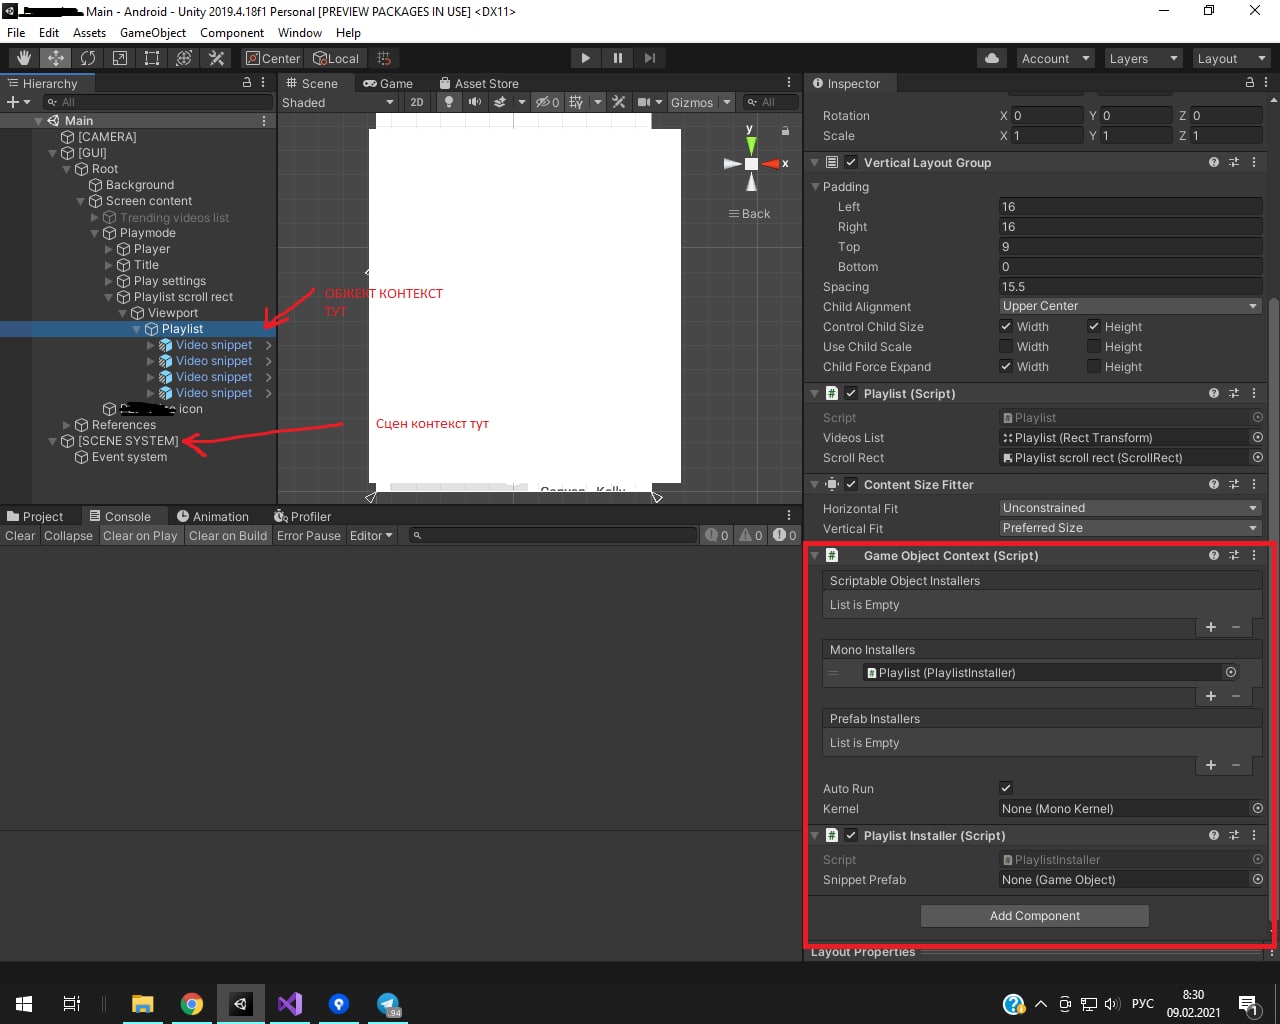Clear the Console log
This screenshot has width=1280, height=1024.
20,536
